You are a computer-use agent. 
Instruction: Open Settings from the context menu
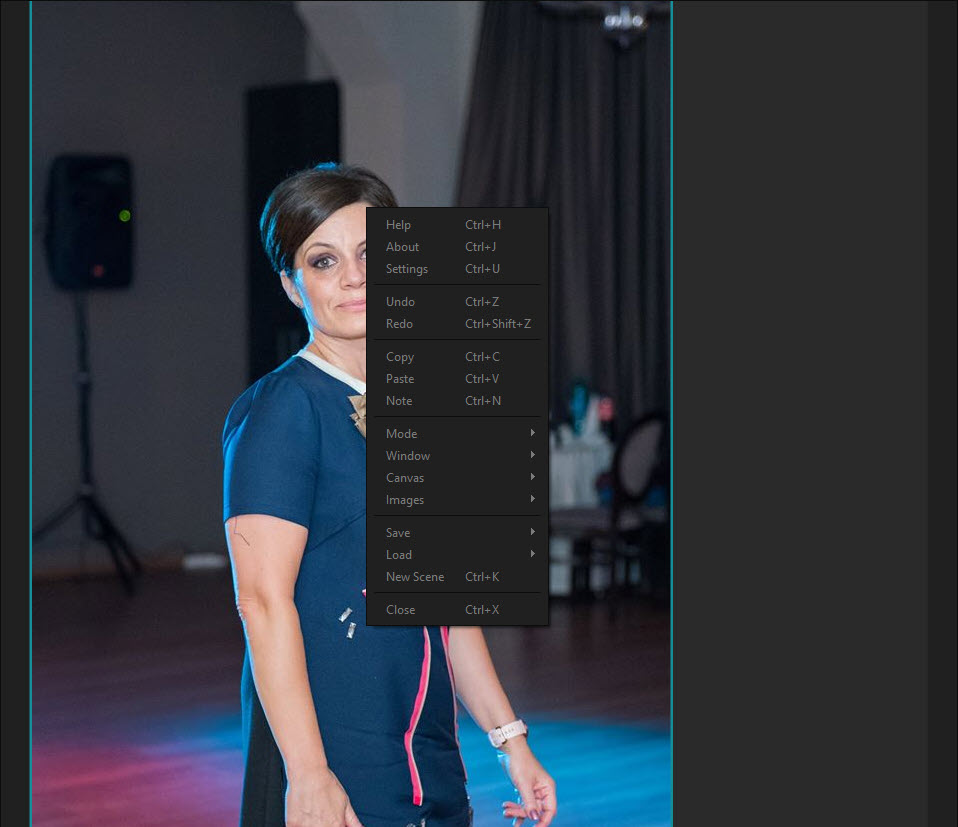(457, 269)
